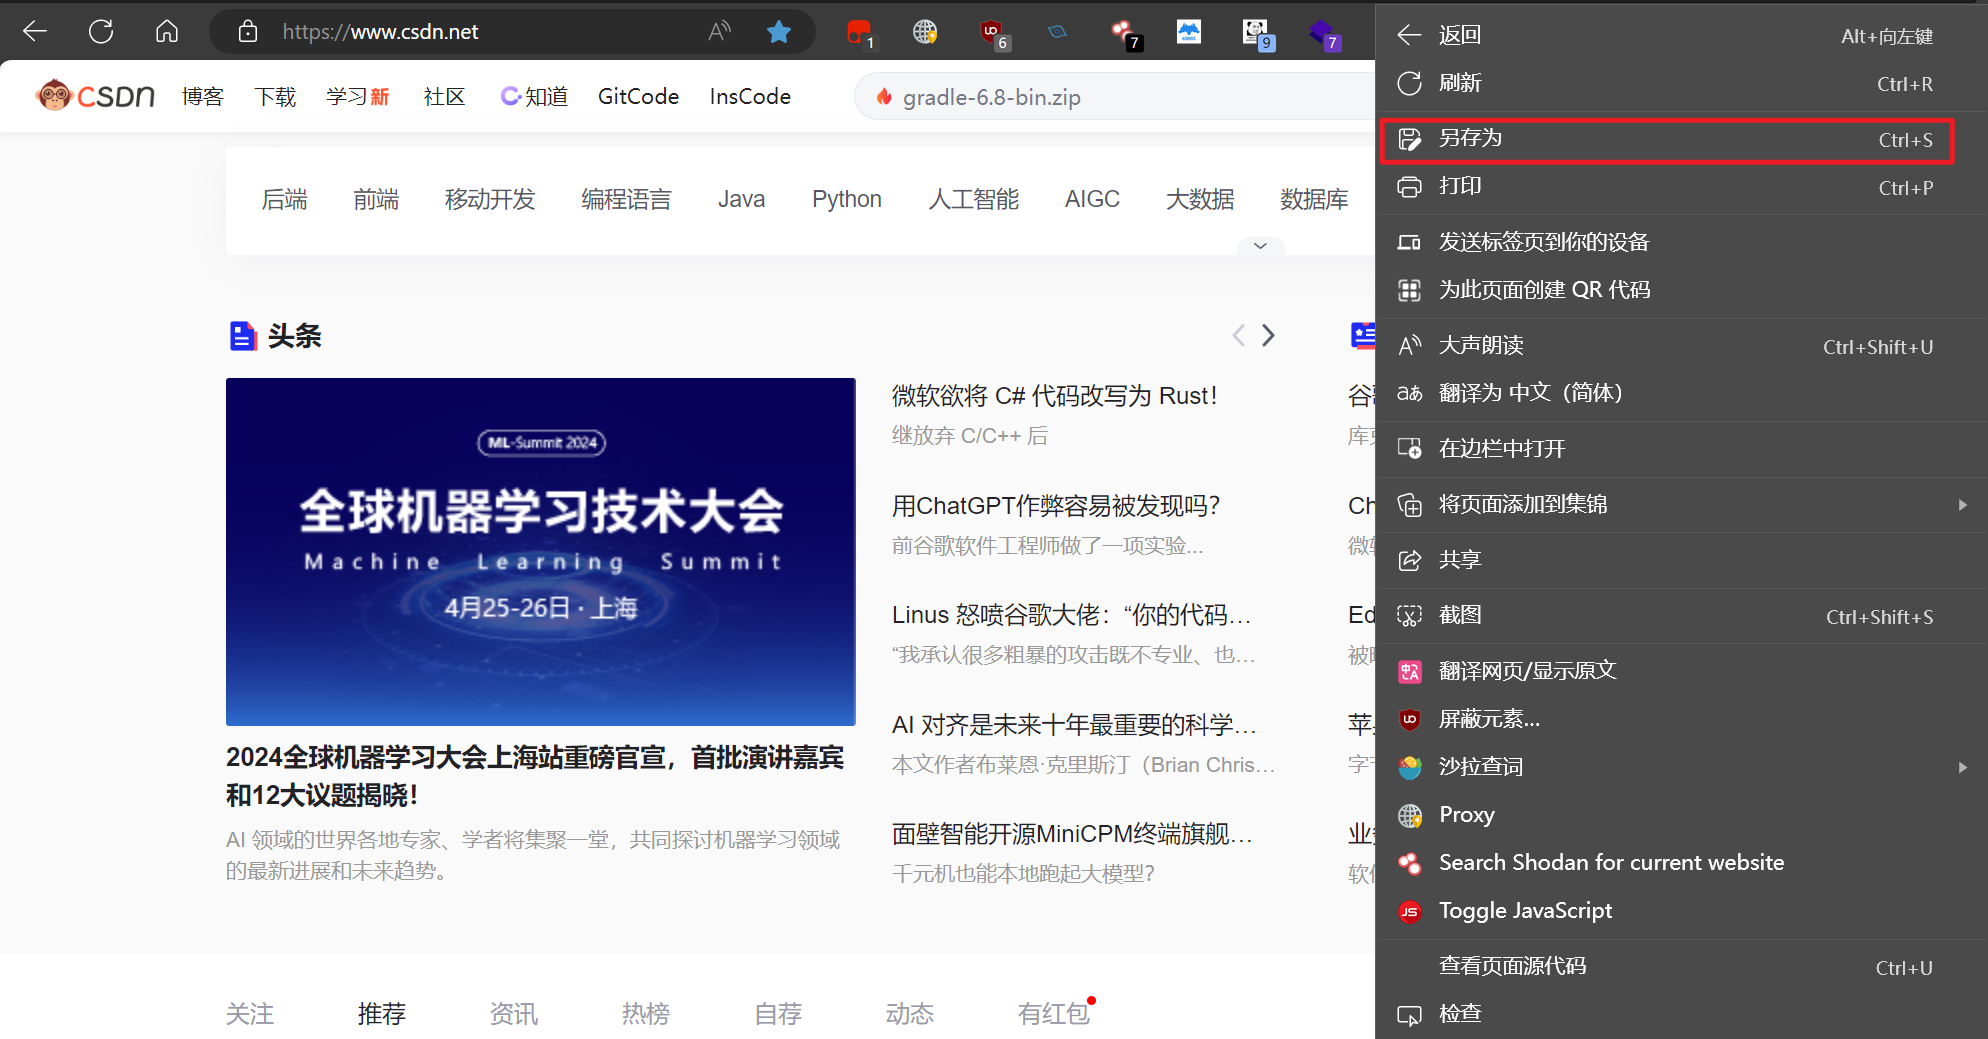
Task: Choose 大声朗读 in the context menu
Action: [x=1681, y=346]
